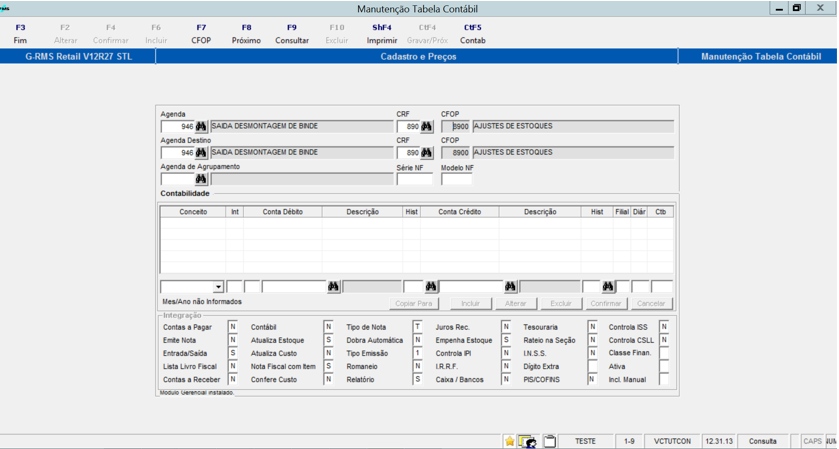Click the first AJUSTES DE ESTOQUES CFOP description

tap(573, 126)
